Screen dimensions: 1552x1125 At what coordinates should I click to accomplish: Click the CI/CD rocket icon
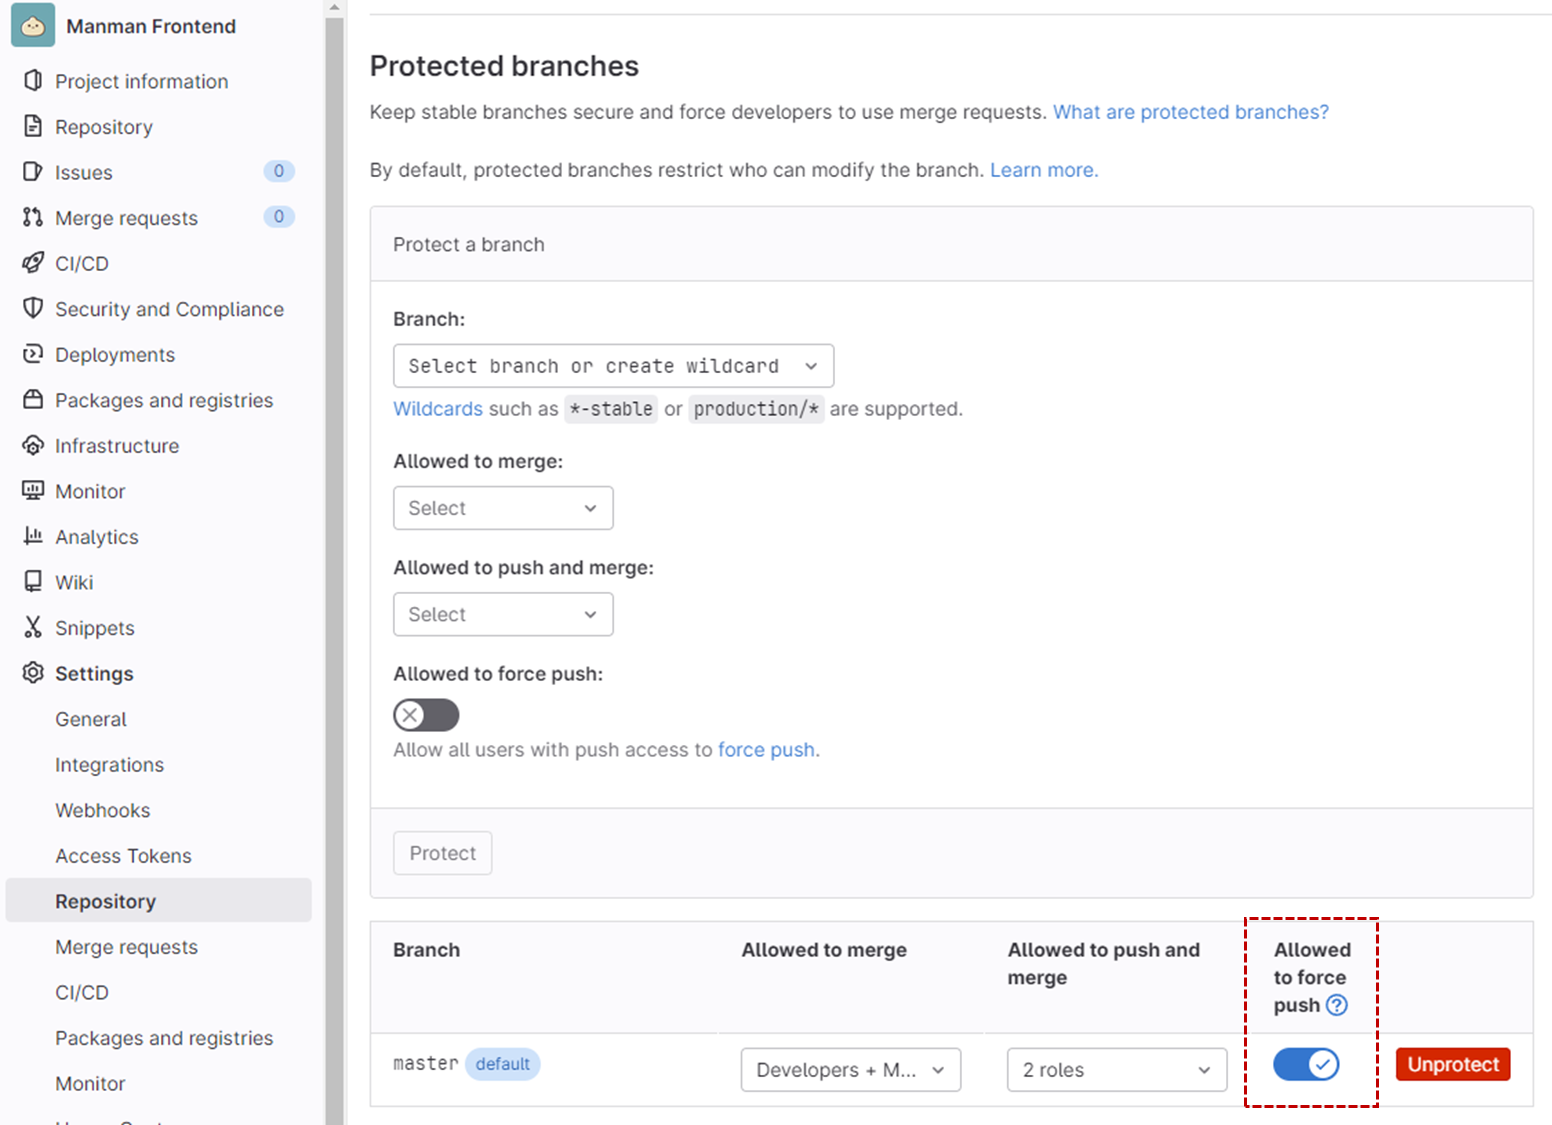tap(33, 262)
